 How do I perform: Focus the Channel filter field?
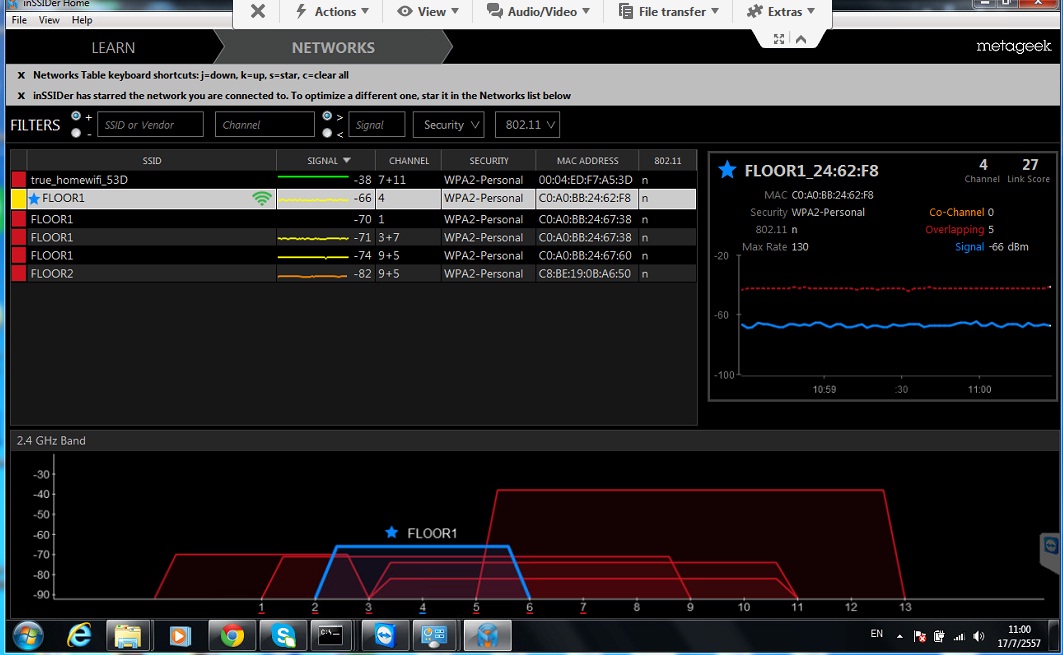pos(264,125)
